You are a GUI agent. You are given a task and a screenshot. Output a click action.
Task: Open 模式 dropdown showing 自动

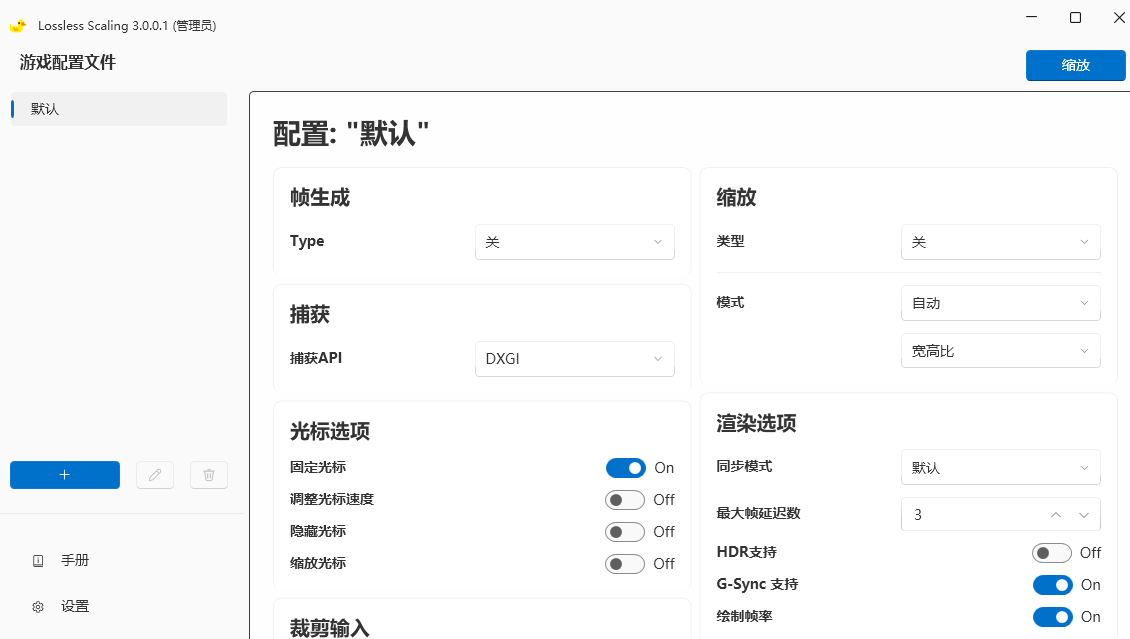pyautogui.click(x=1000, y=303)
